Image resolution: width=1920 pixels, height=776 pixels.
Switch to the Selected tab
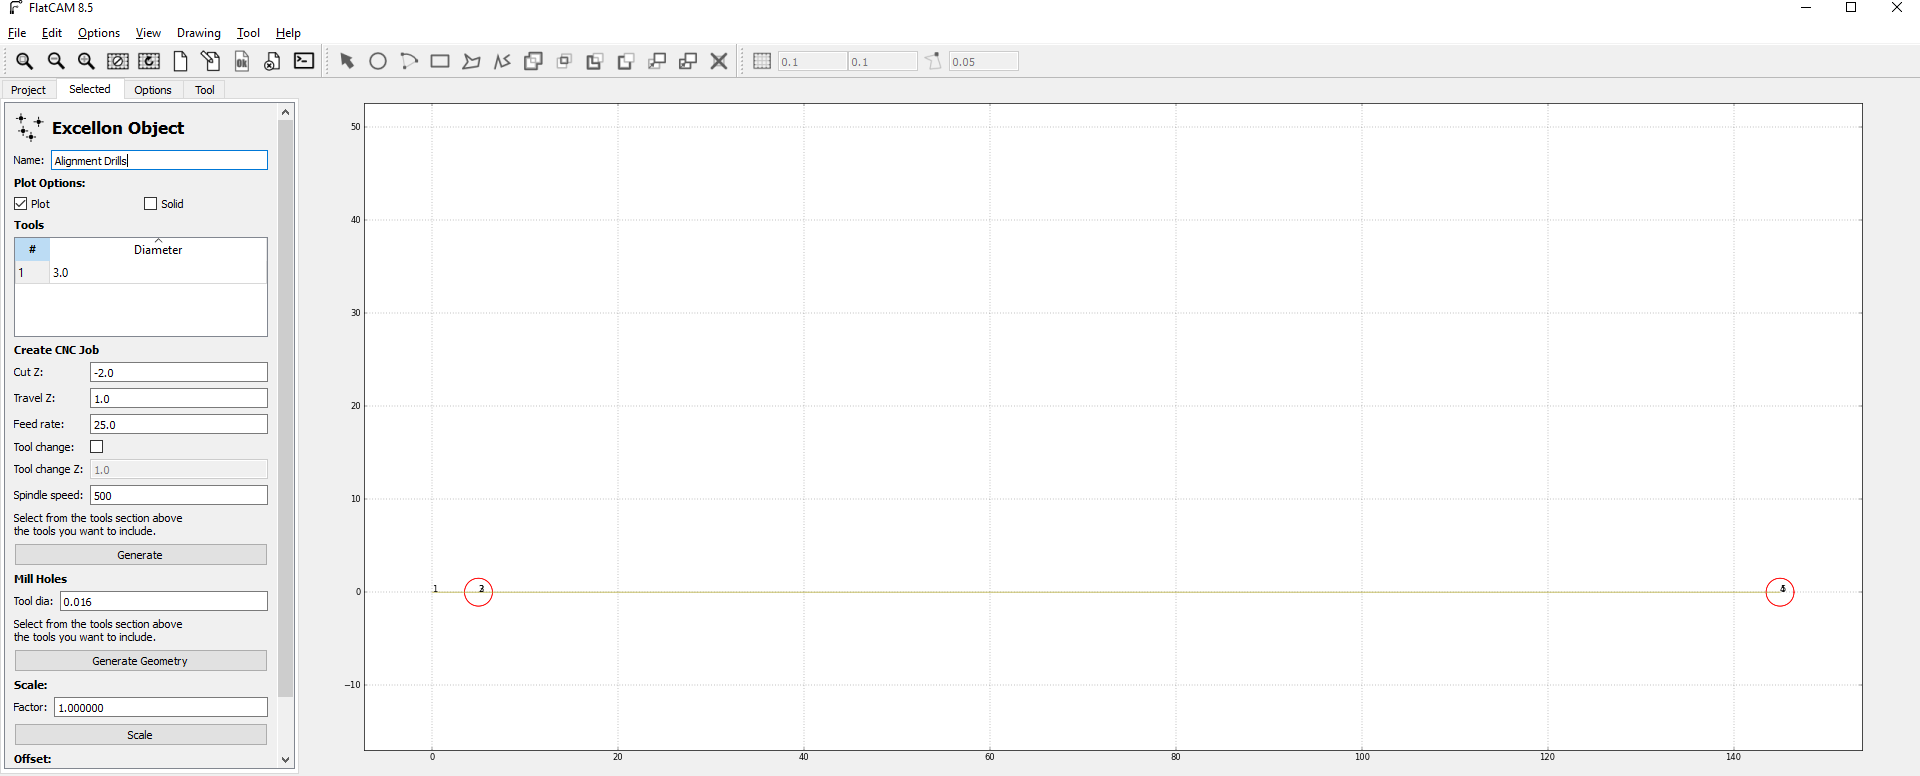(x=90, y=89)
